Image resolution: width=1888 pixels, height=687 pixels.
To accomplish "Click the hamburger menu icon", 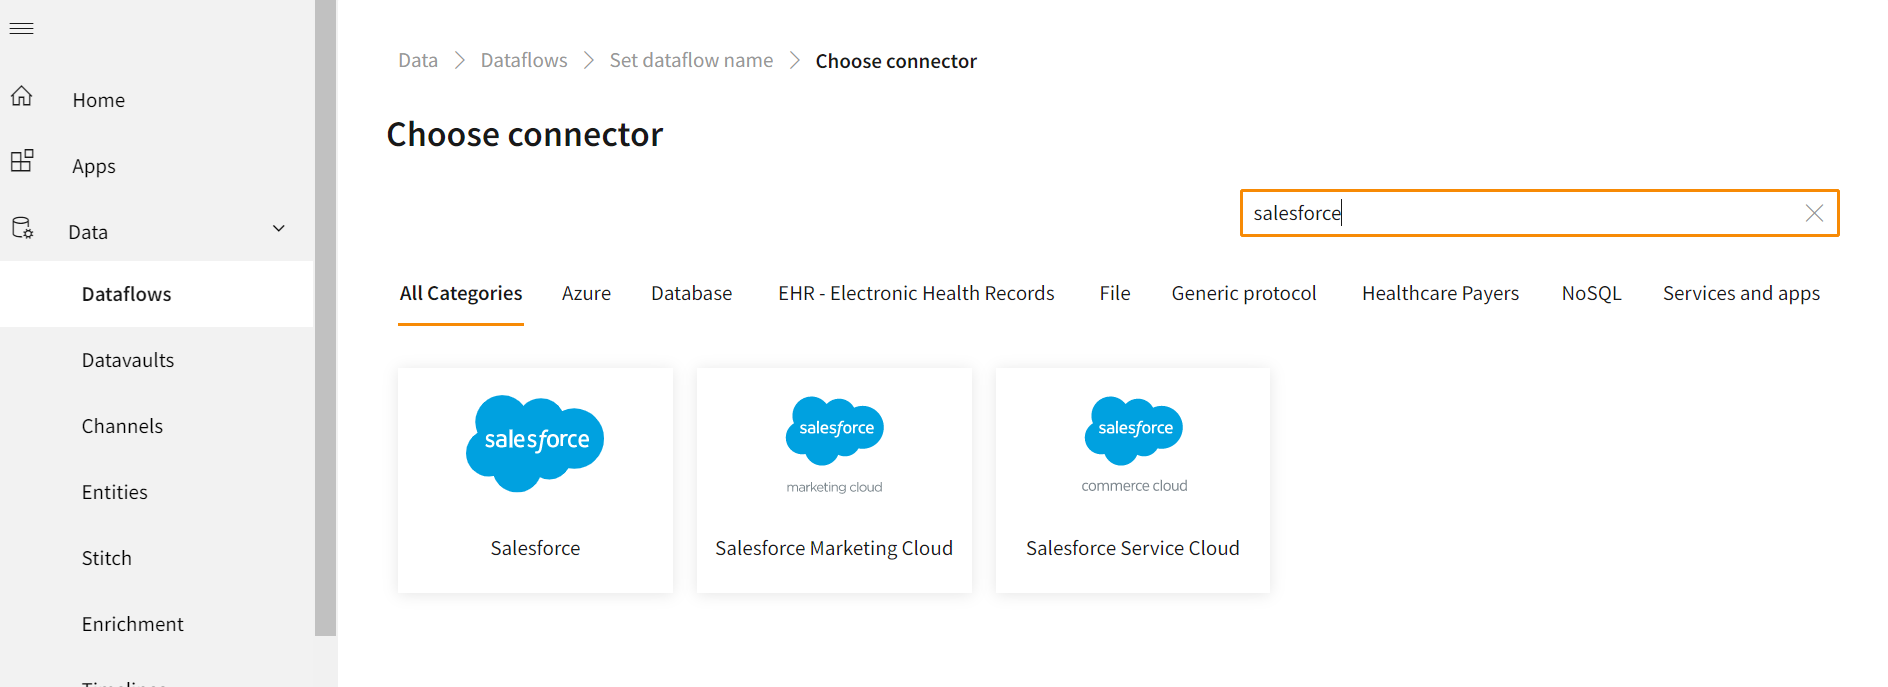I will pyautogui.click(x=22, y=29).
